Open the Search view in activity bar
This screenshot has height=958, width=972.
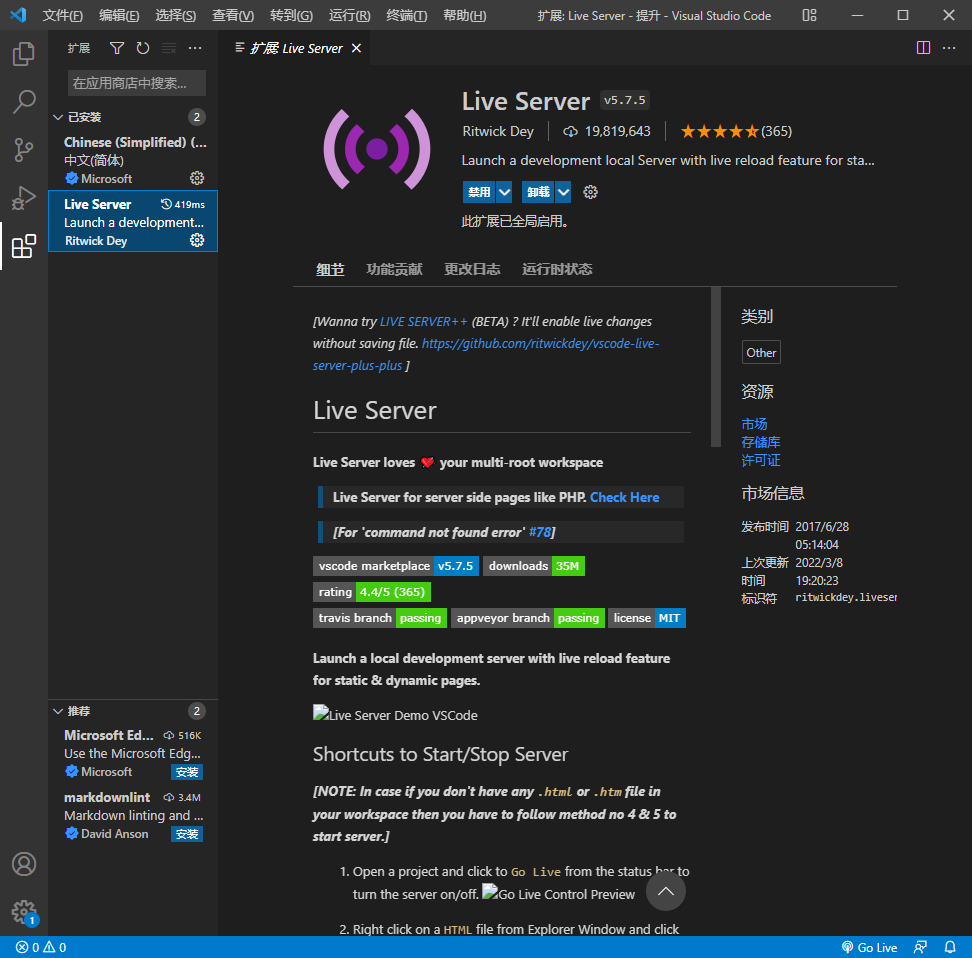[24, 101]
